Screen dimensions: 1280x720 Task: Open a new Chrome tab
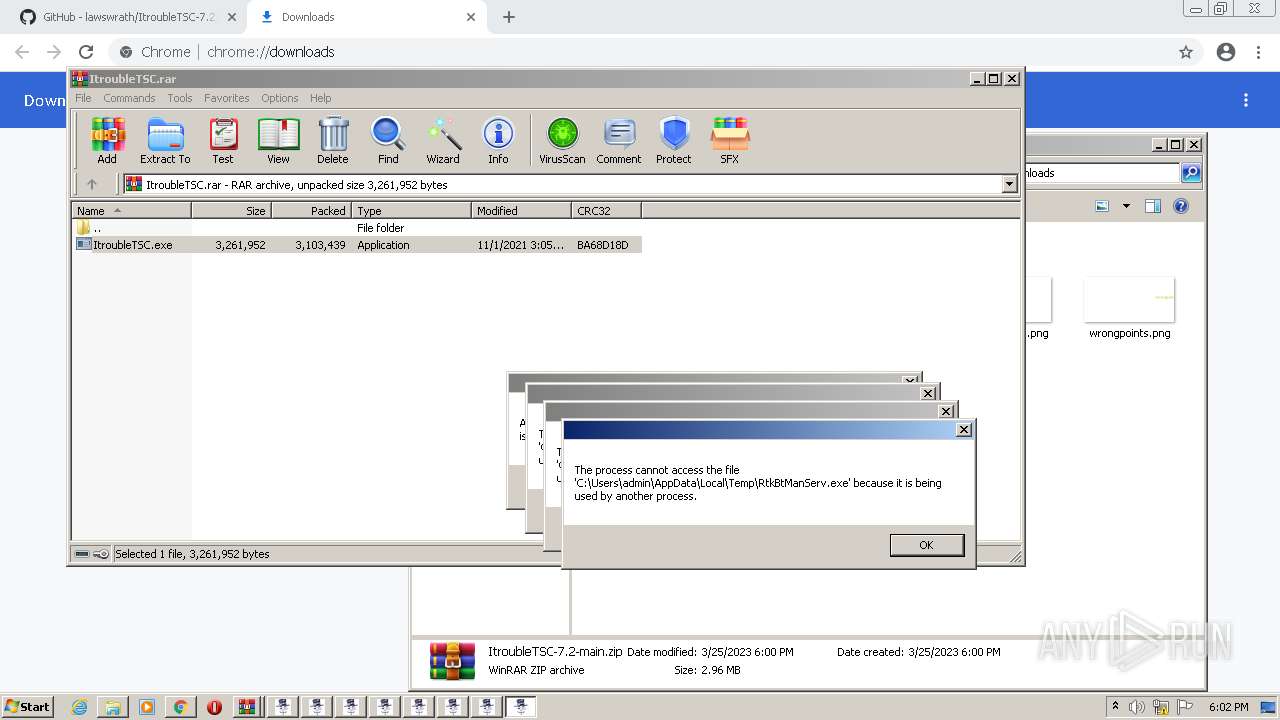508,17
